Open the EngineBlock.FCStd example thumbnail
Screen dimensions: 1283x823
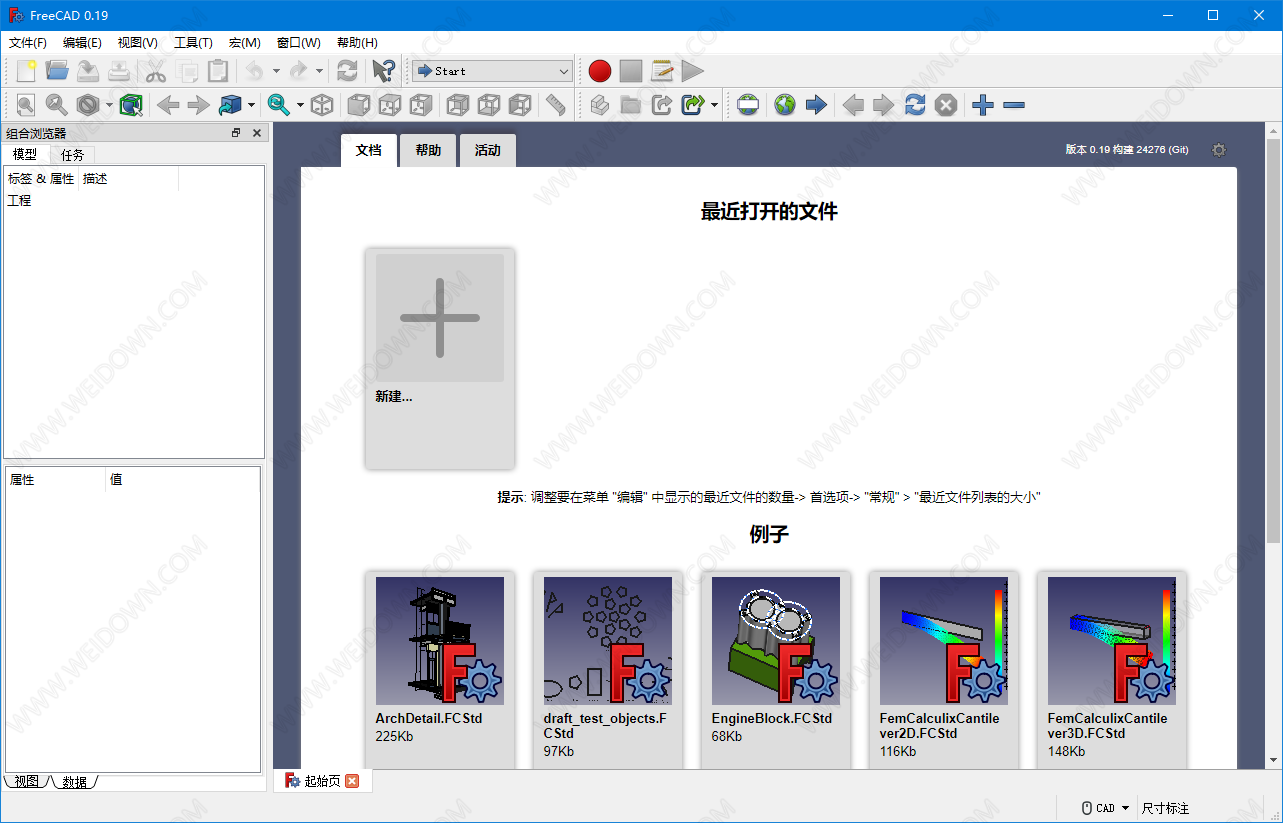tap(775, 641)
